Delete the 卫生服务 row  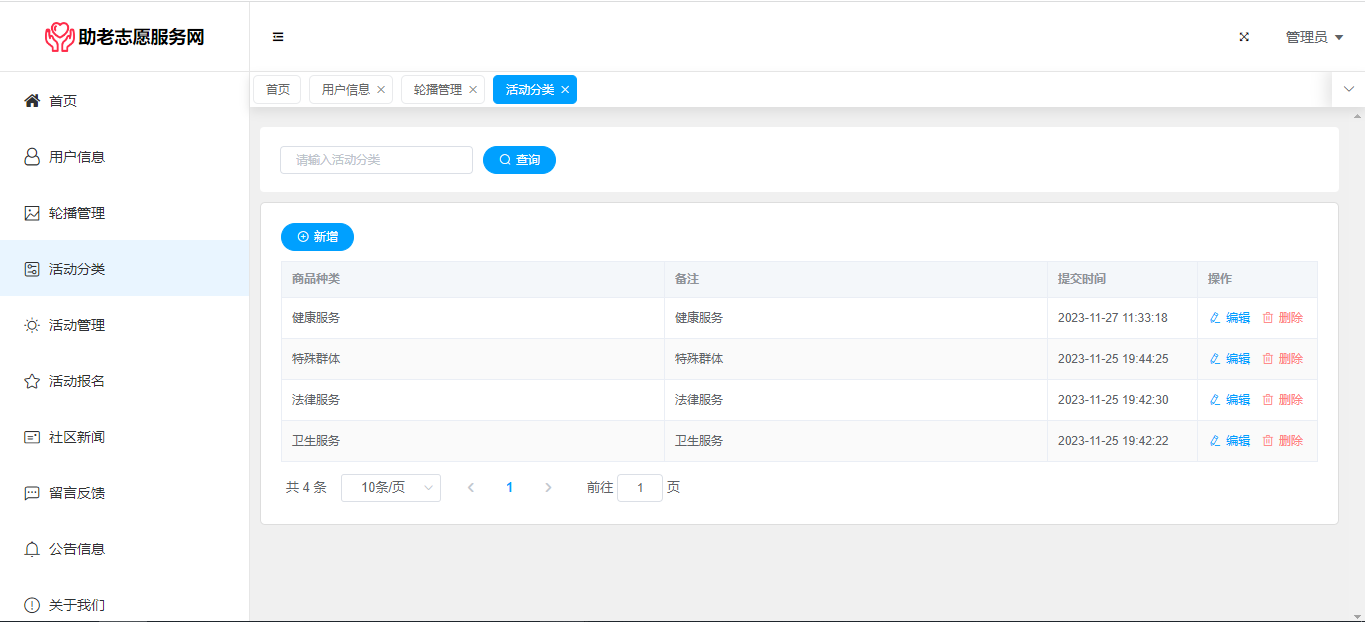(1282, 441)
